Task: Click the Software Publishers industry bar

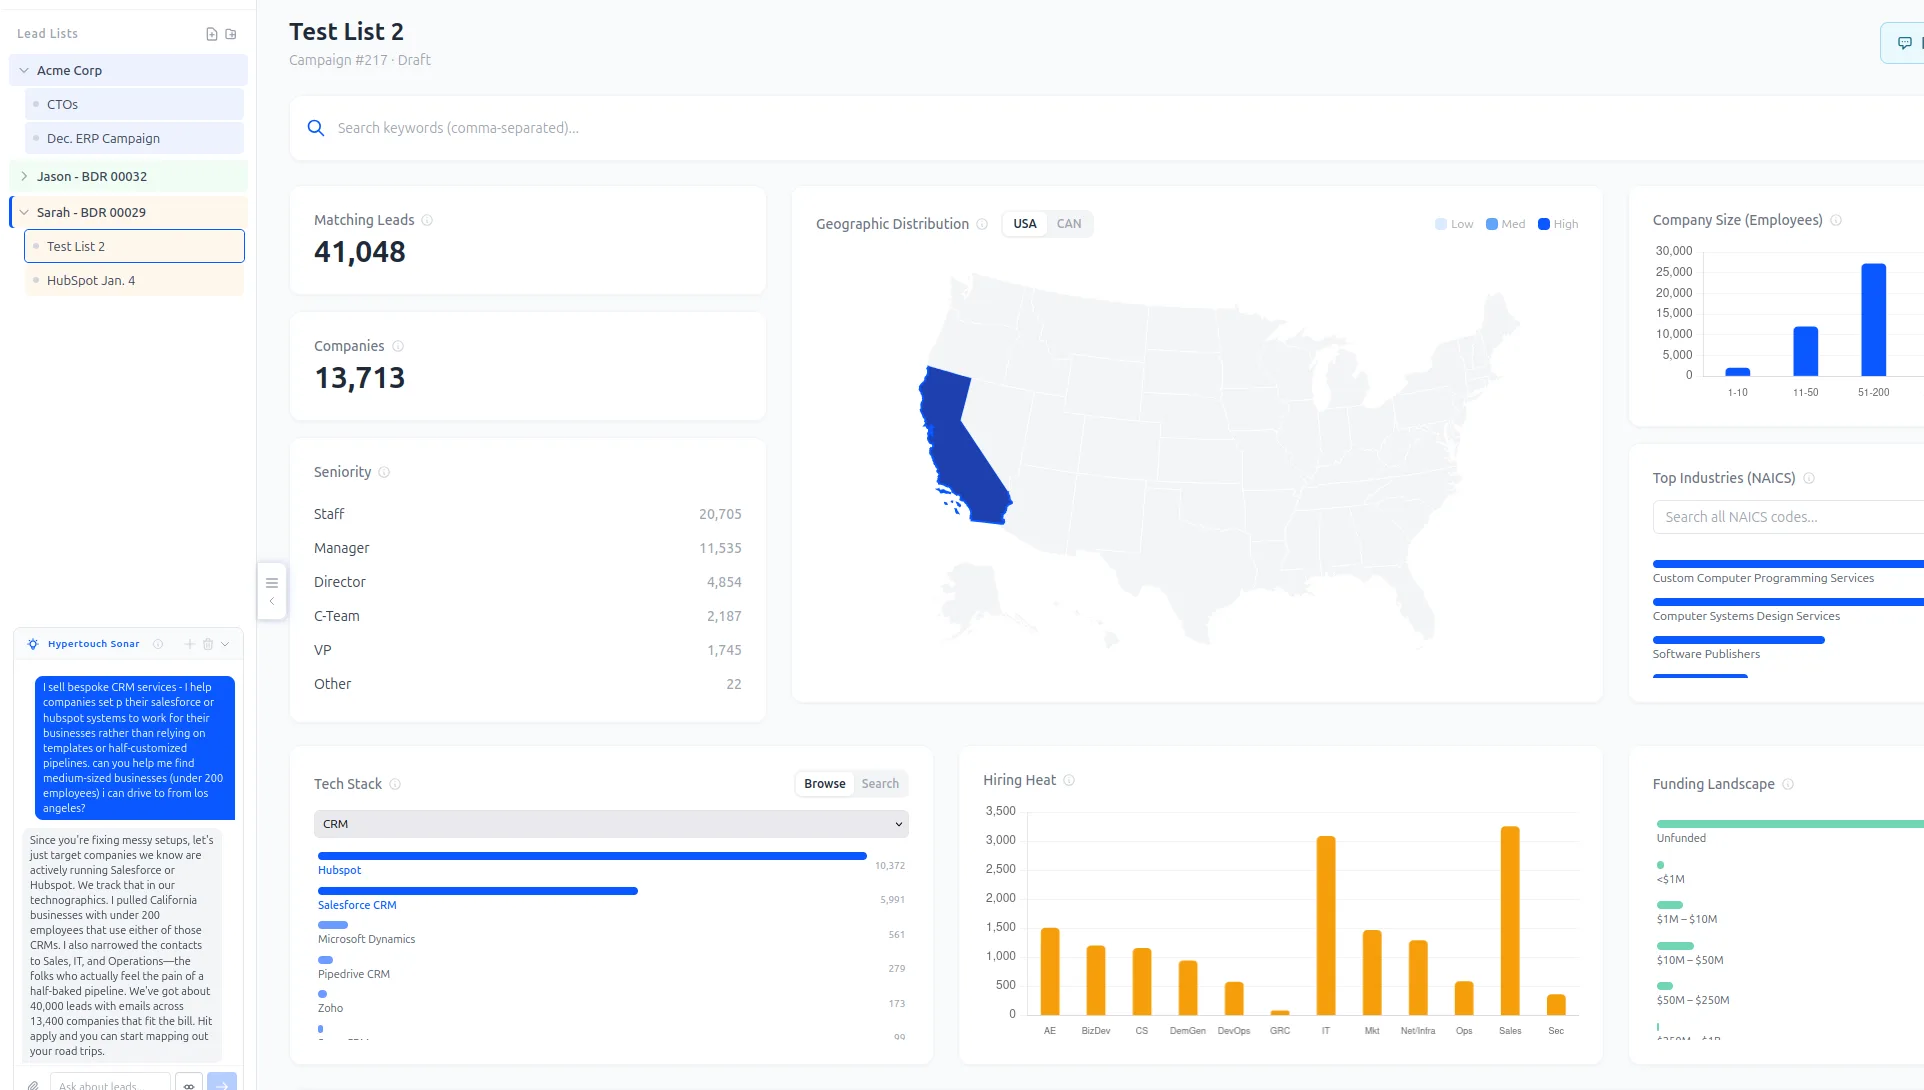Action: point(1739,640)
